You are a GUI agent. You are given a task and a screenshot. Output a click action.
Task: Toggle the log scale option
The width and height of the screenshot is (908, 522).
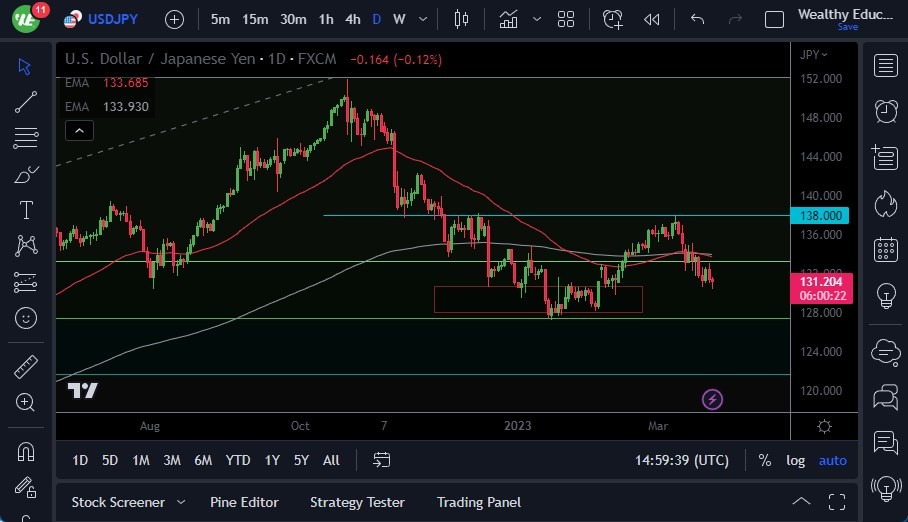(795, 460)
